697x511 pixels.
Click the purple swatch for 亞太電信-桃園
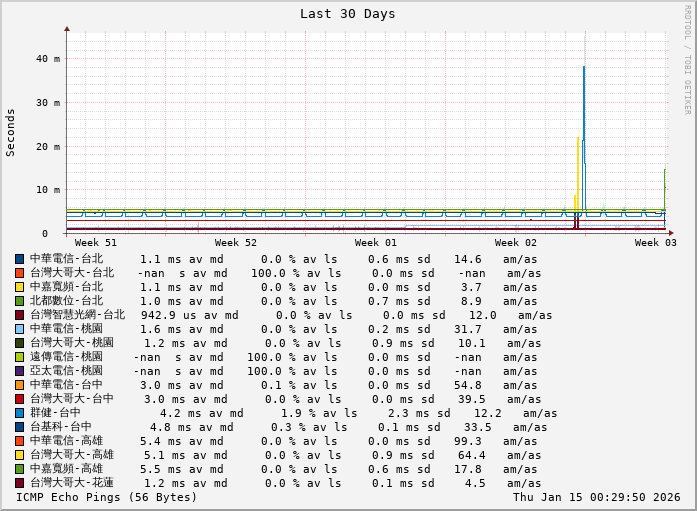coord(19,371)
